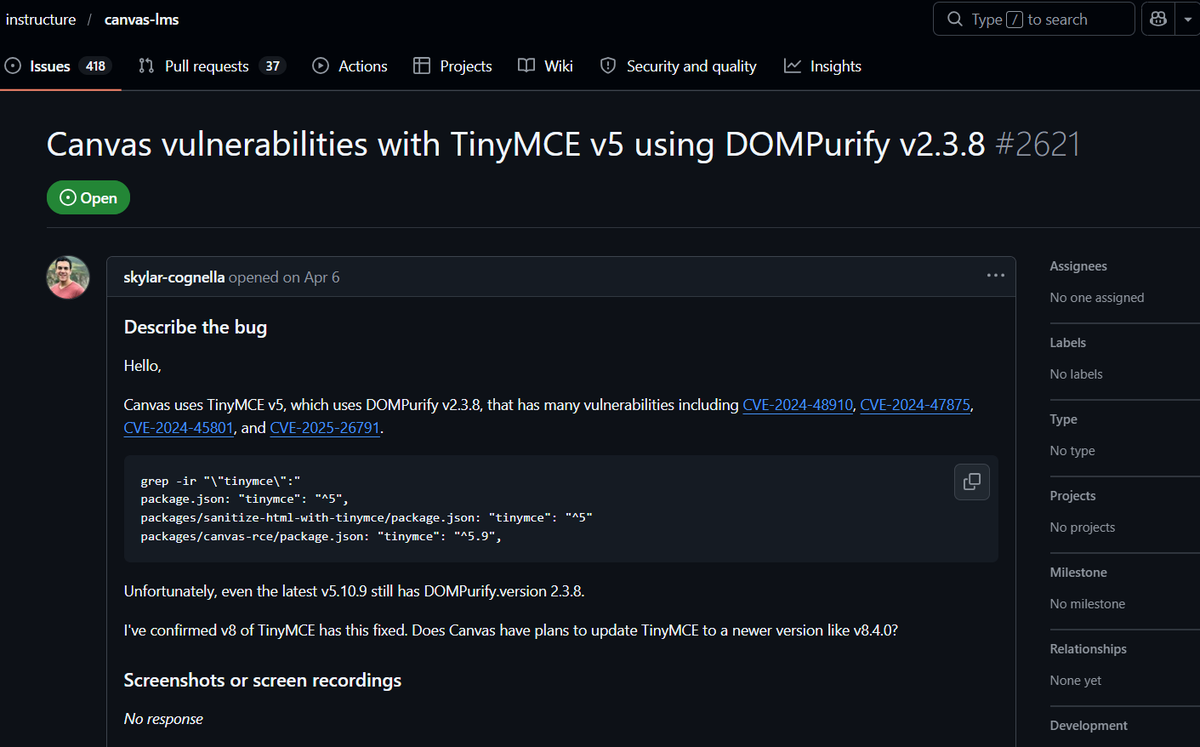The image size is (1200, 747).
Task: Click the Relationships sidebar heading
Action: tap(1088, 649)
